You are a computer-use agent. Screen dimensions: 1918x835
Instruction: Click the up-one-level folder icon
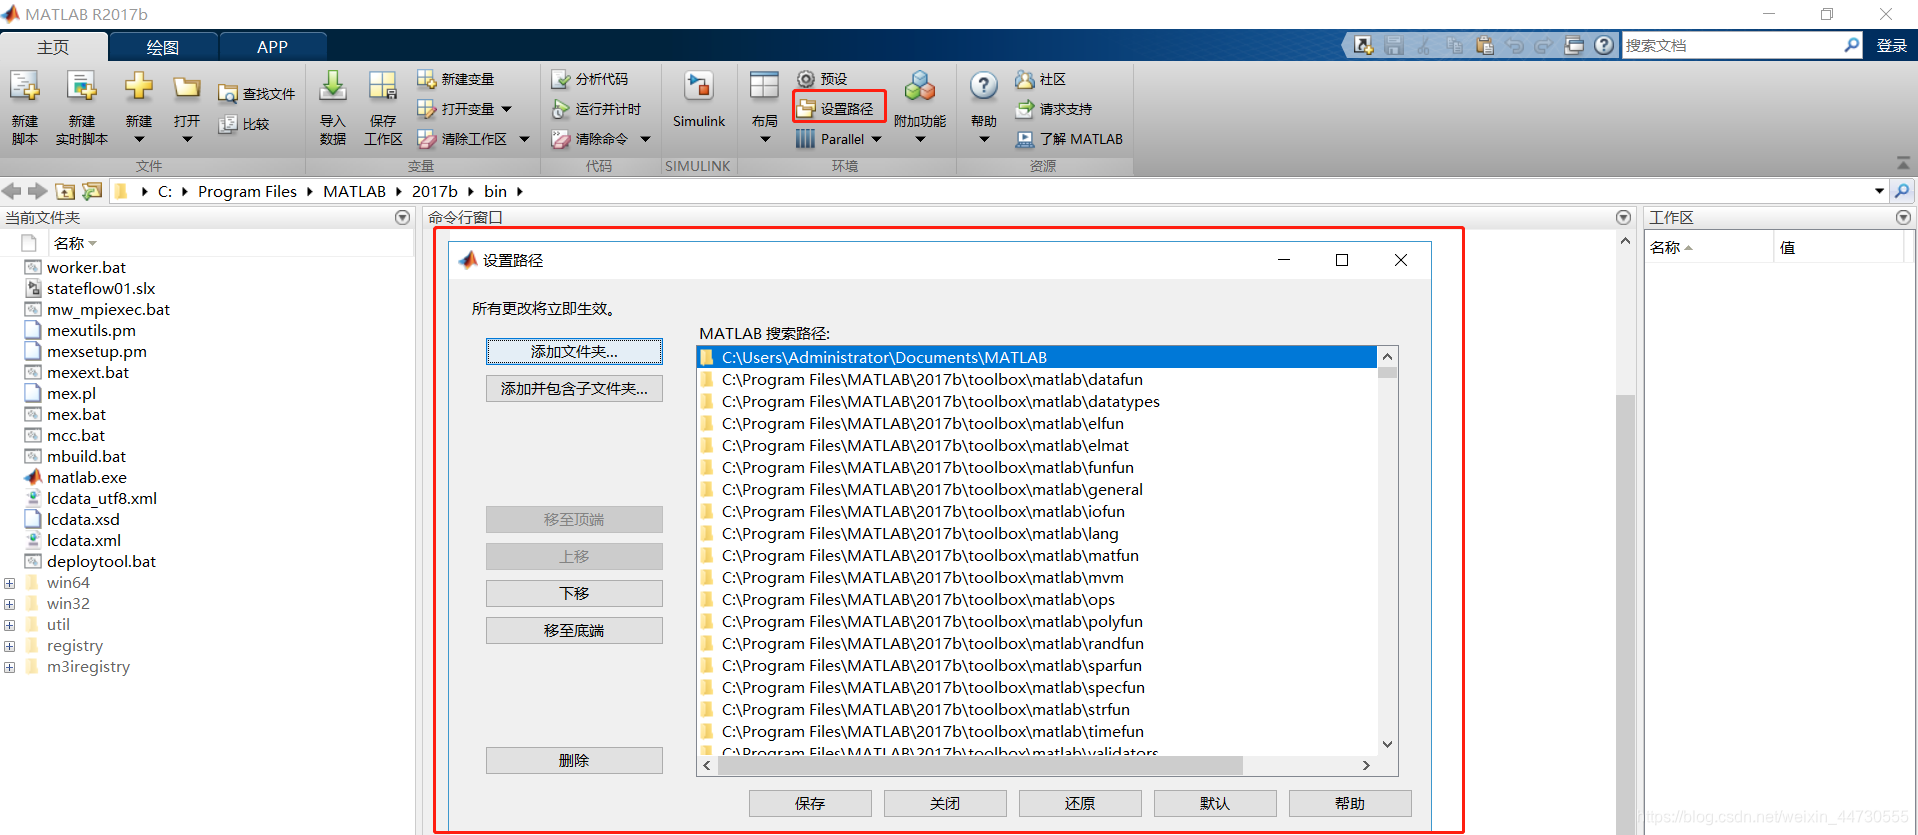pyautogui.click(x=65, y=191)
